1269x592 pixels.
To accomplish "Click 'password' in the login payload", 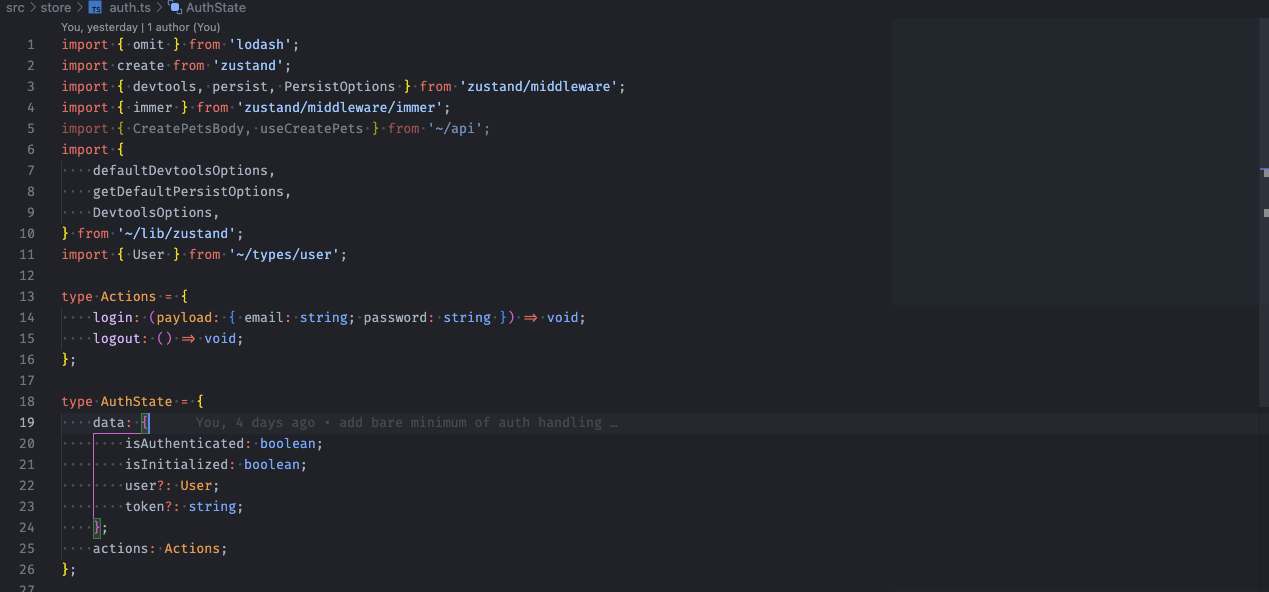I will click(x=396, y=317).
